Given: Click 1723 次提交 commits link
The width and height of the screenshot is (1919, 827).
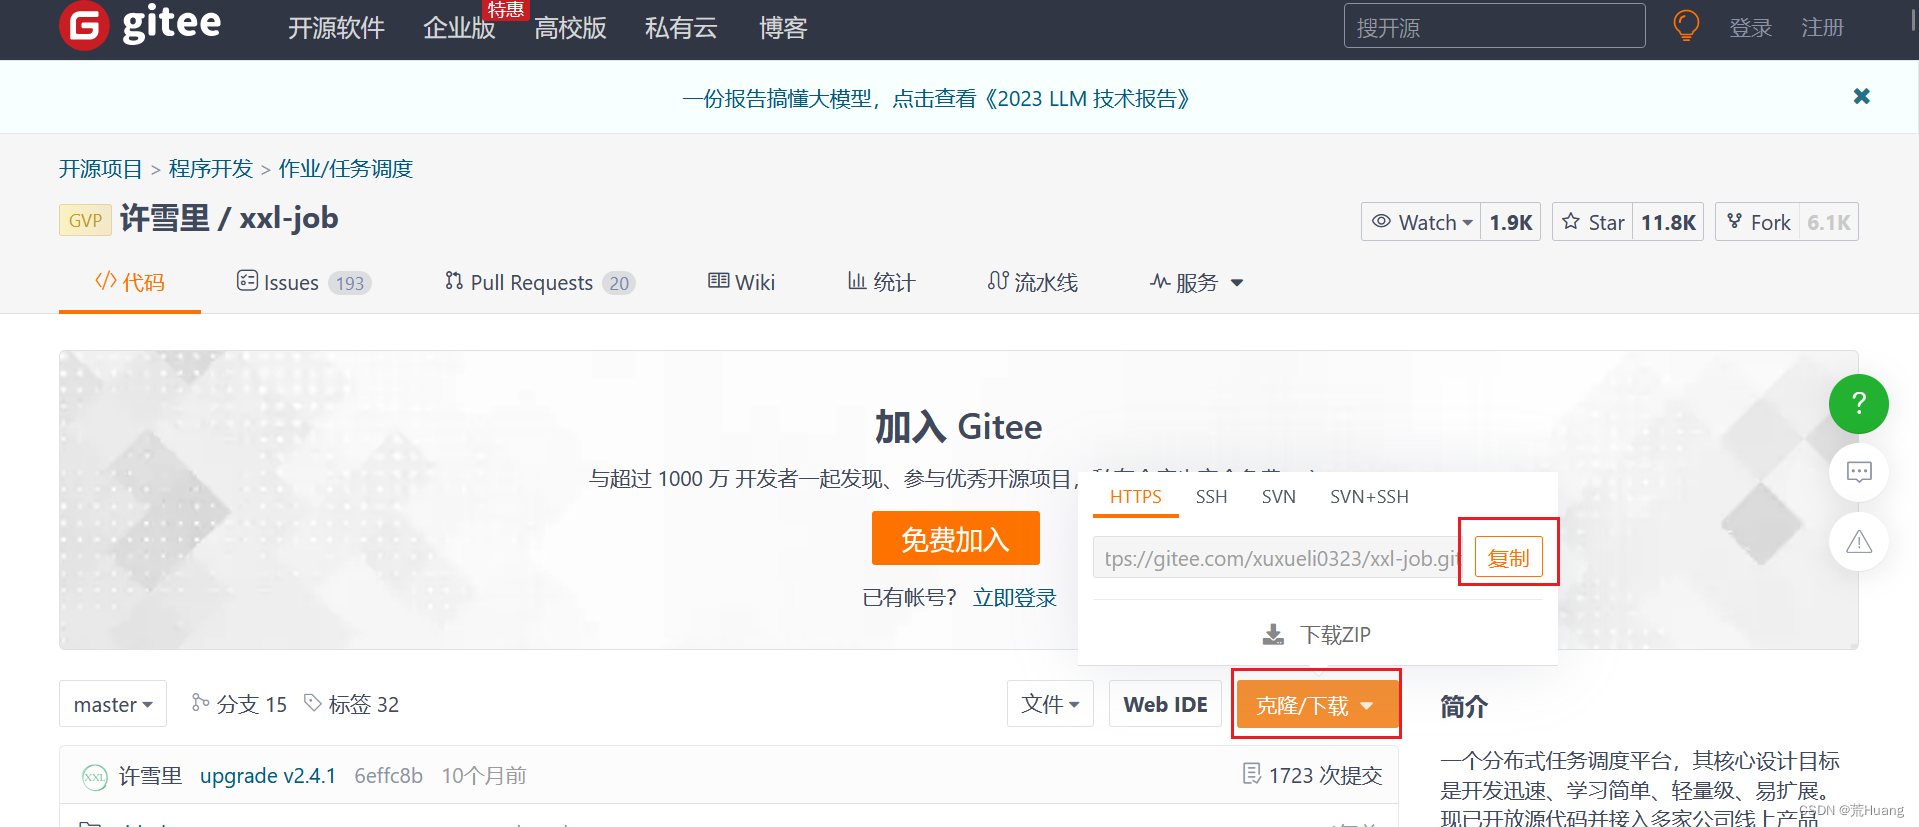Looking at the screenshot, I should [x=1313, y=775].
